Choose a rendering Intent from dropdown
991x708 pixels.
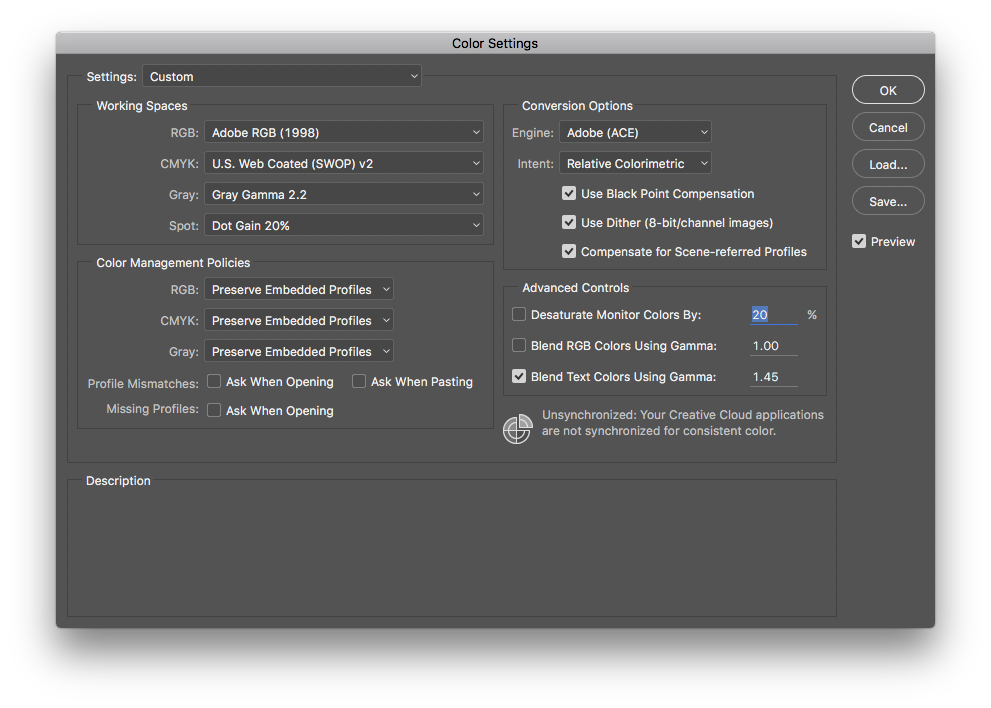pos(635,164)
